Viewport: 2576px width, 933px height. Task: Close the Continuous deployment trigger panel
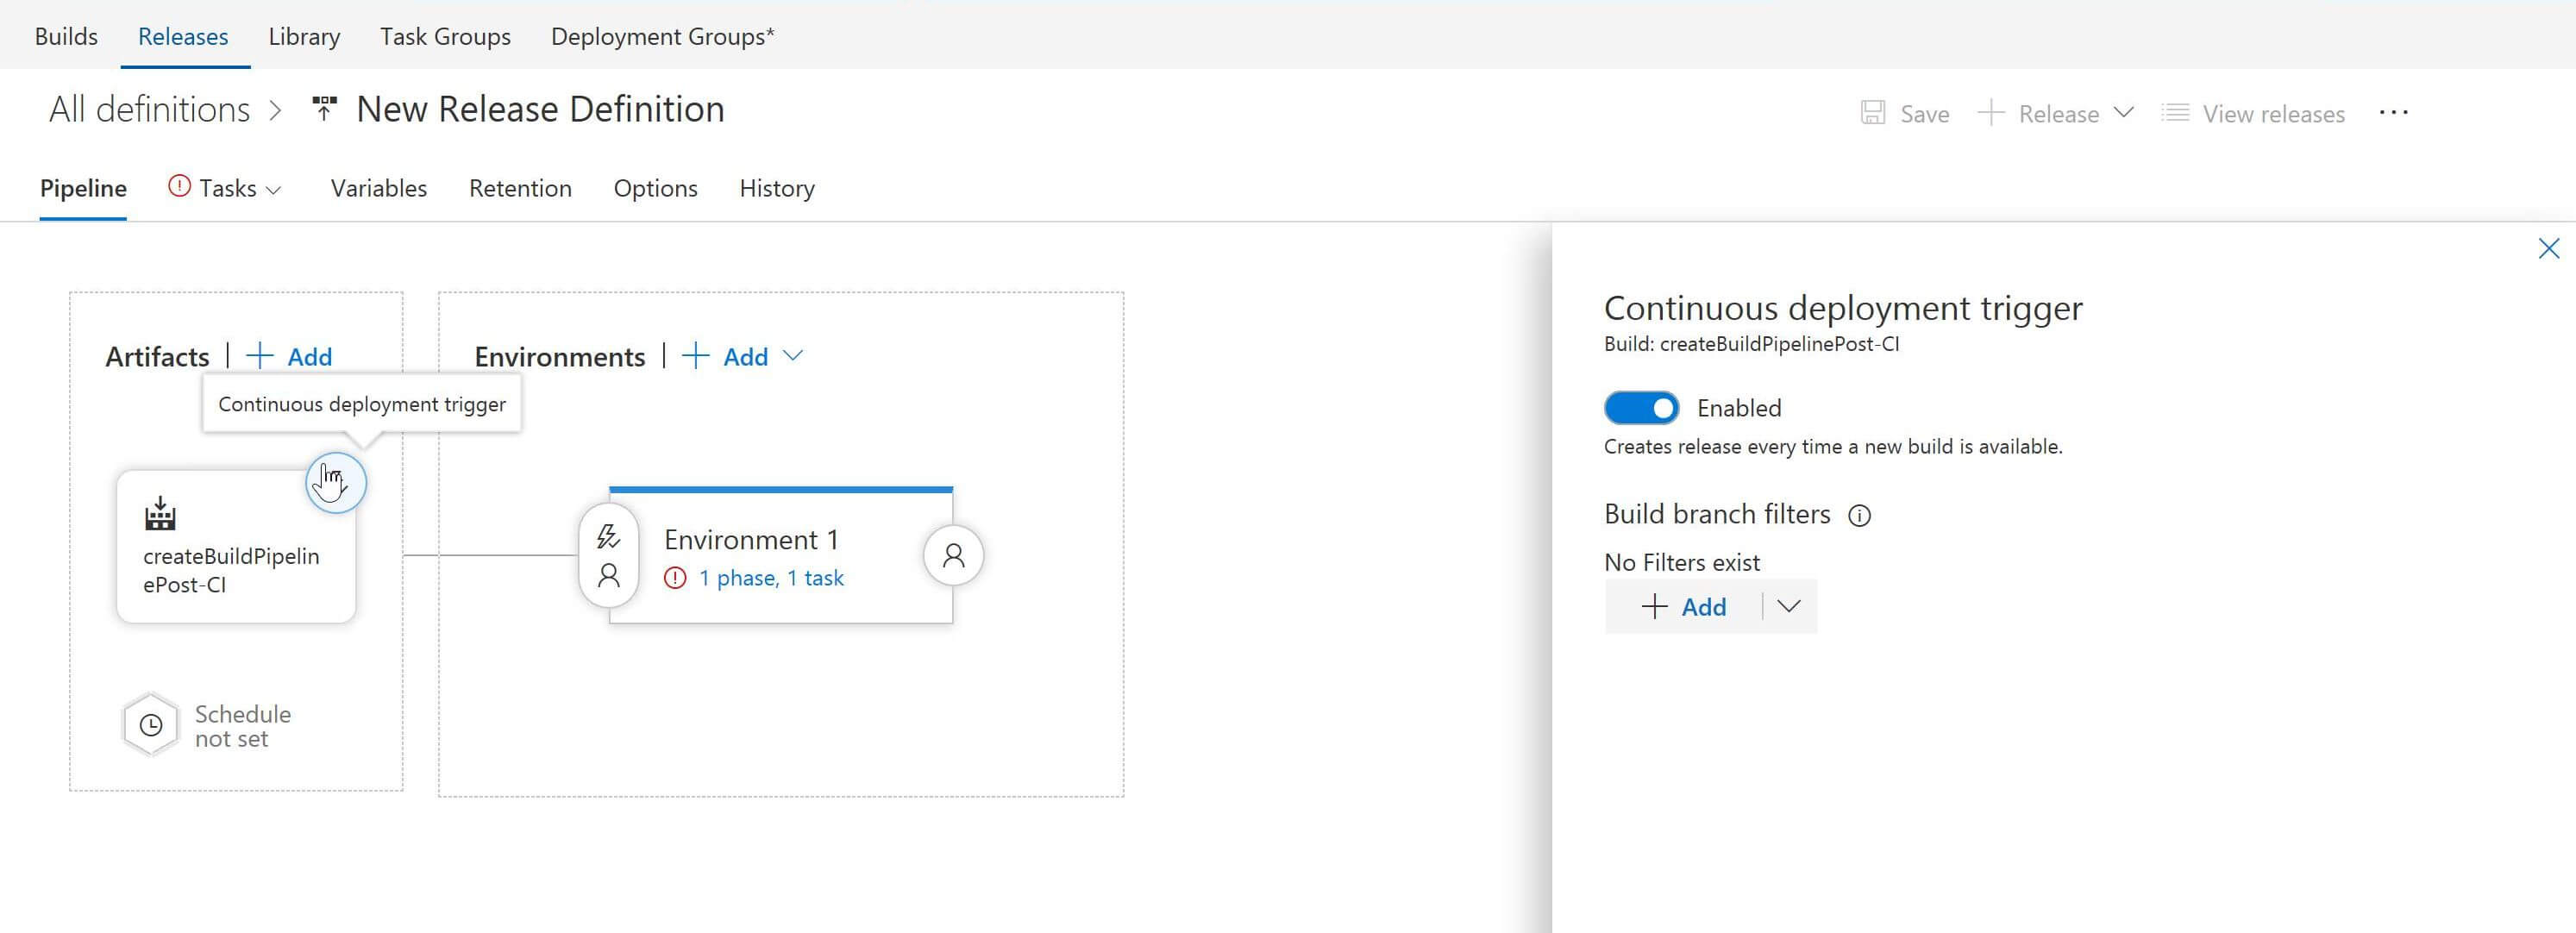[2548, 249]
